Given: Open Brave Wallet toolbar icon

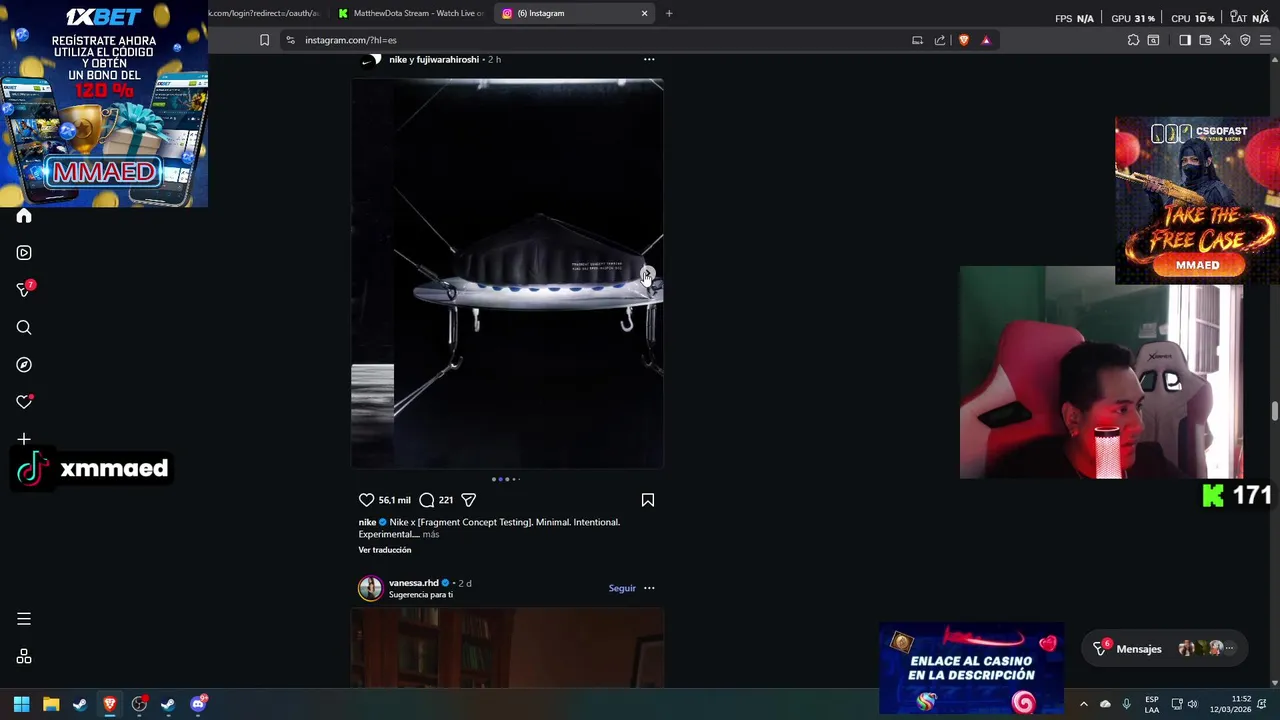Looking at the screenshot, I should tap(1205, 40).
